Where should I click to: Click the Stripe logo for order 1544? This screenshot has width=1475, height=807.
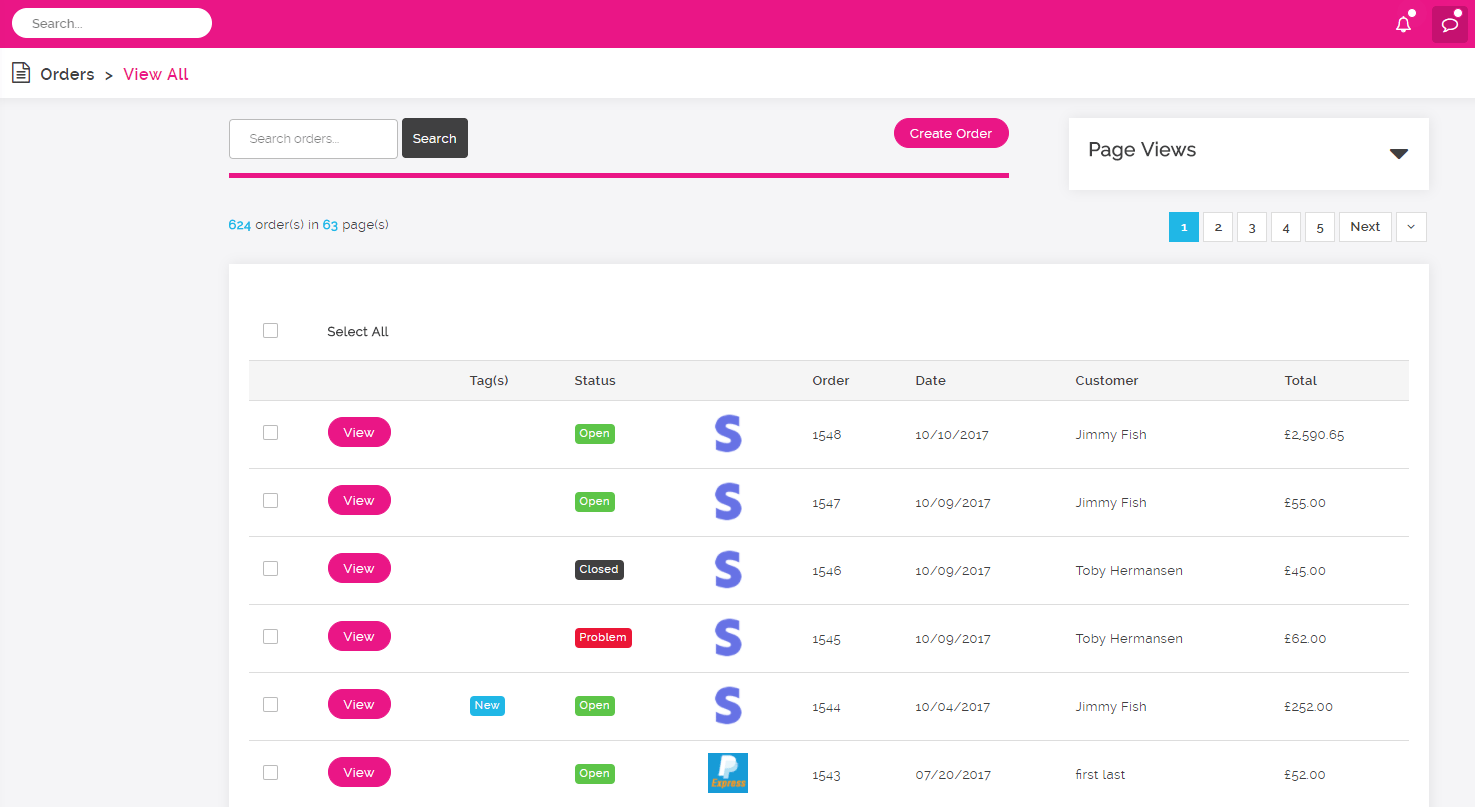(x=728, y=706)
